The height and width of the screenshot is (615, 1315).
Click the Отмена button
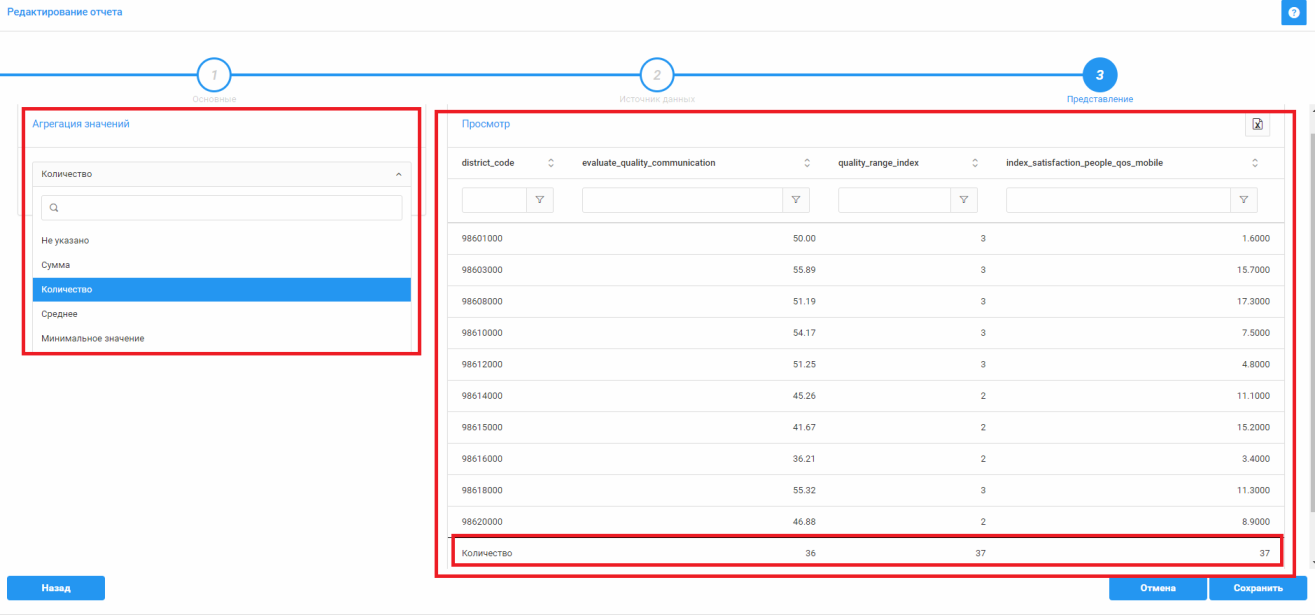[x=1158, y=588]
